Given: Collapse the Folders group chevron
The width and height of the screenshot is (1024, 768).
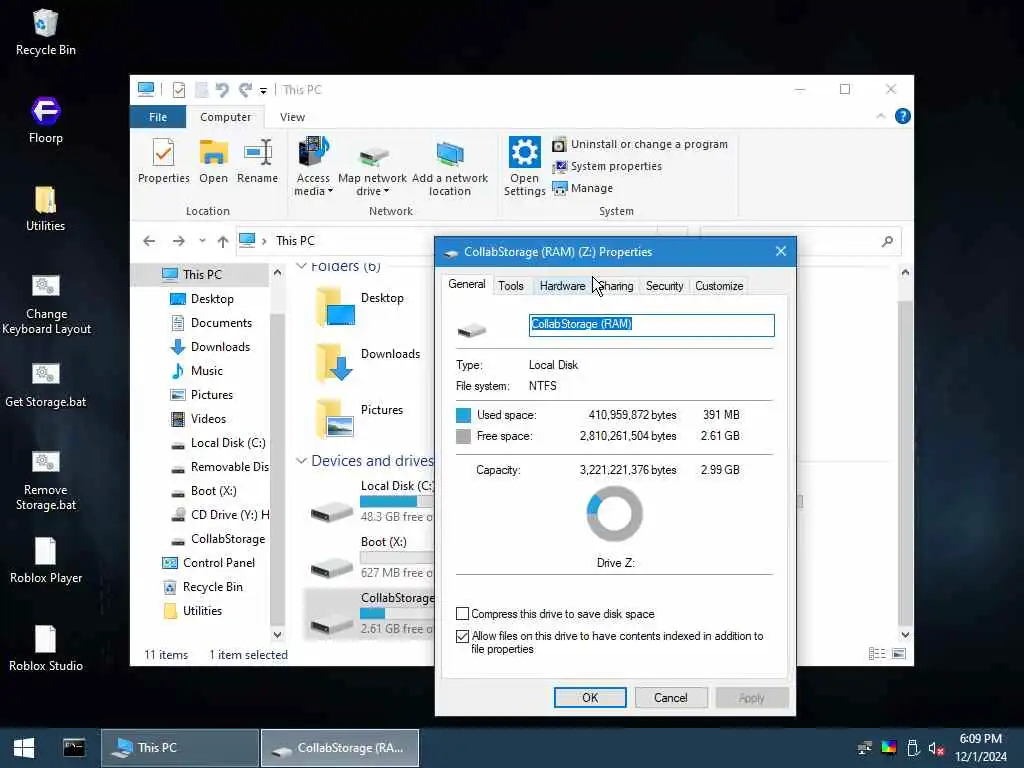Looking at the screenshot, I should [302, 266].
